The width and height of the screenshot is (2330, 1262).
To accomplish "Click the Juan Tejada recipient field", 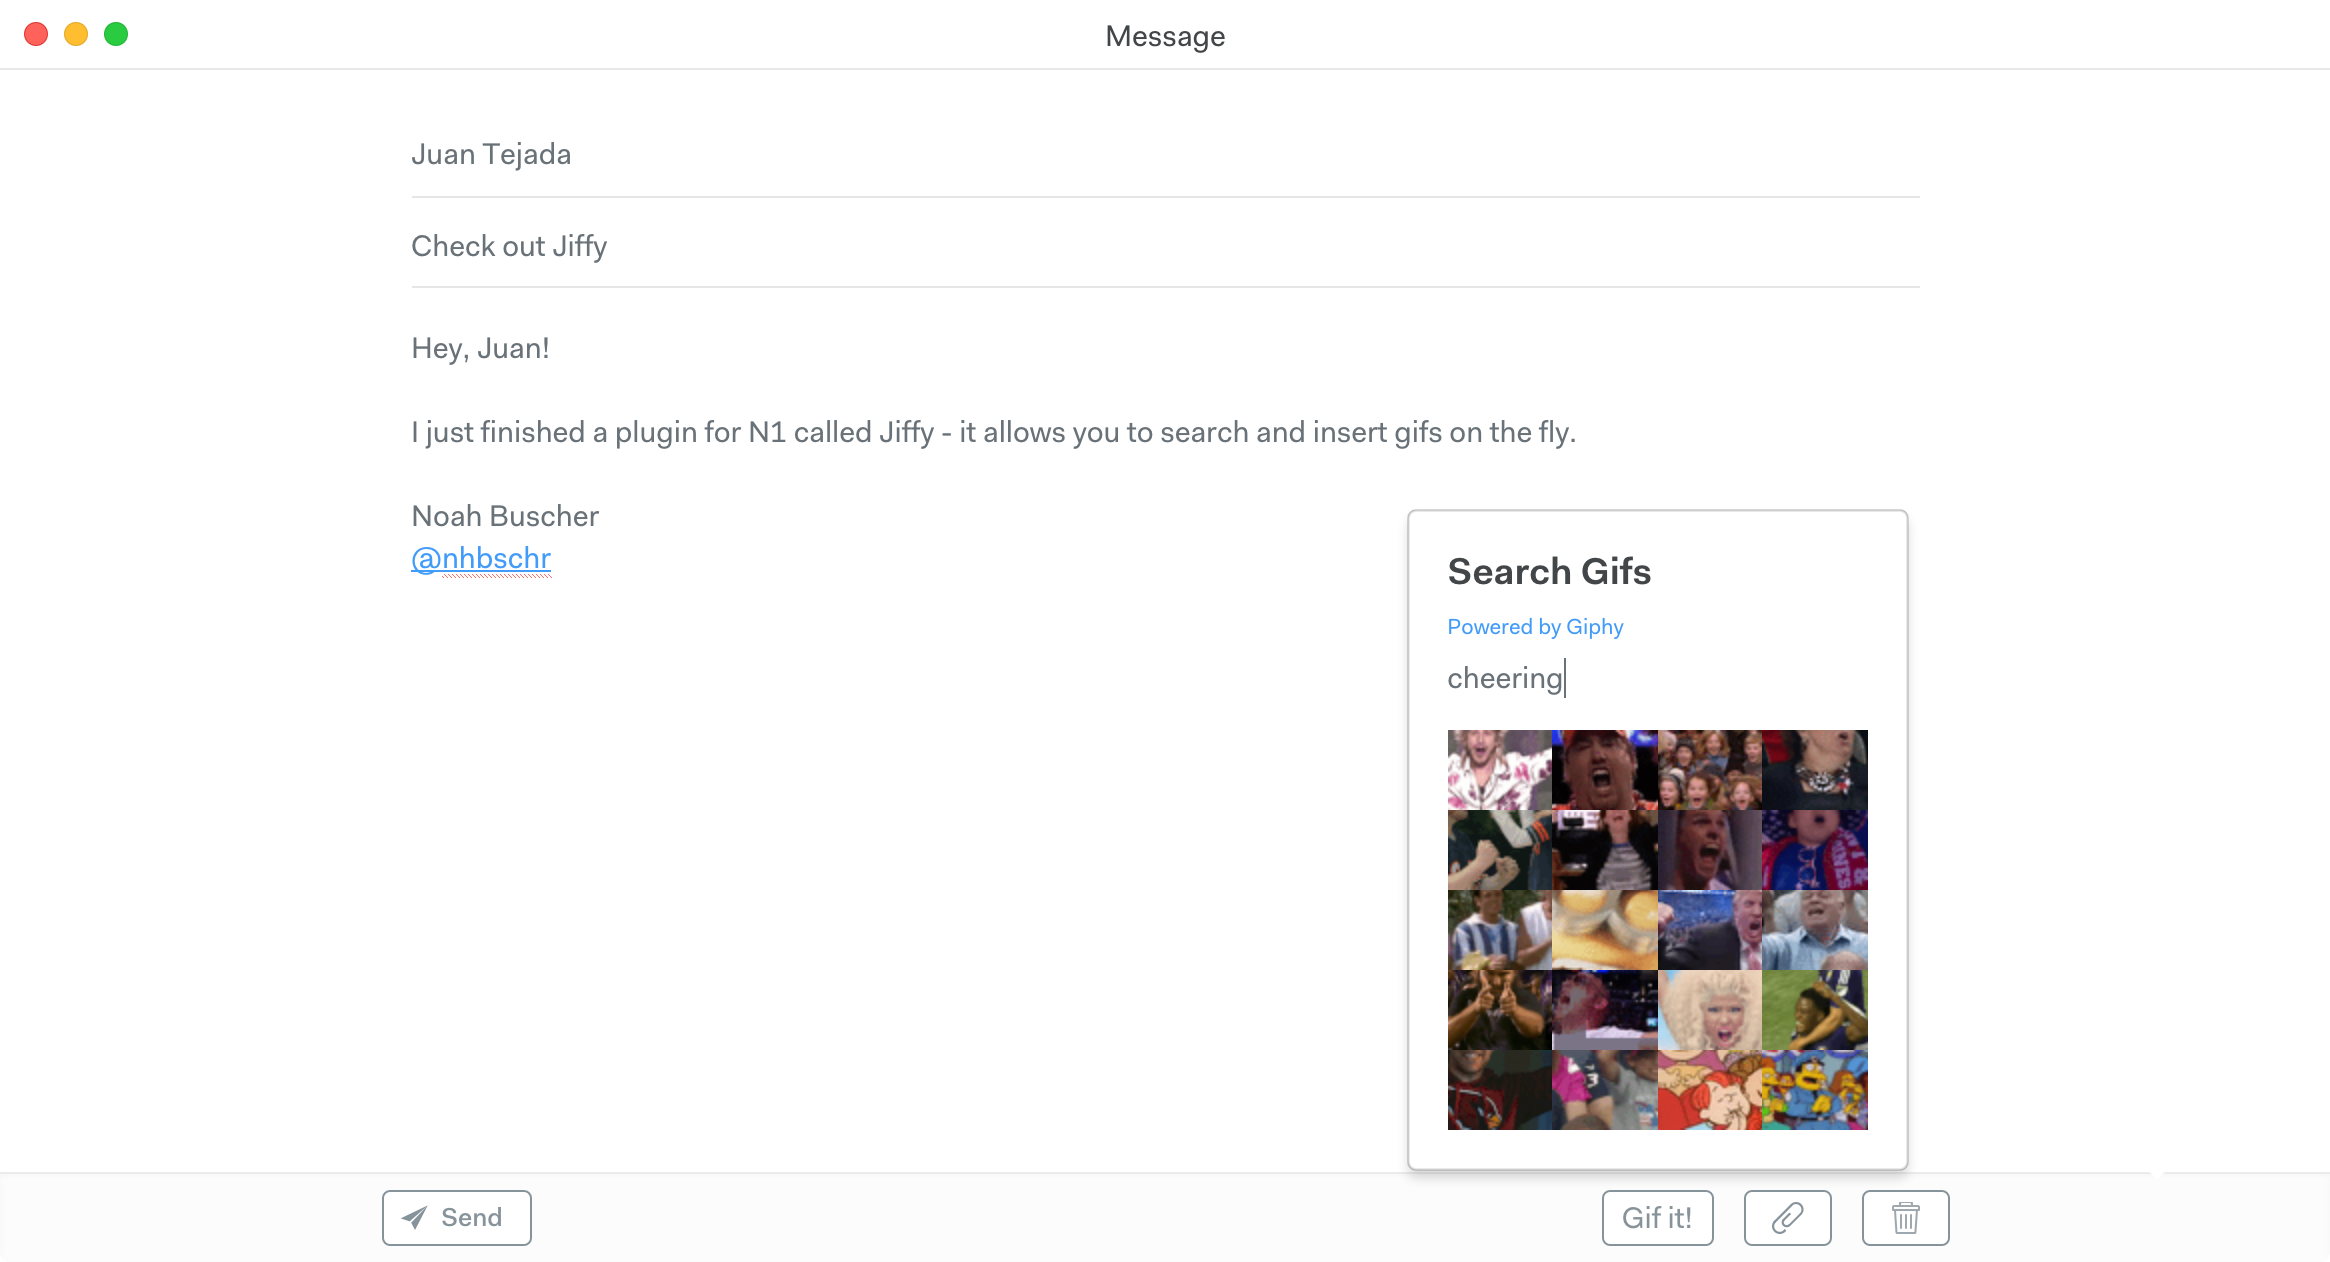I will [1165, 154].
